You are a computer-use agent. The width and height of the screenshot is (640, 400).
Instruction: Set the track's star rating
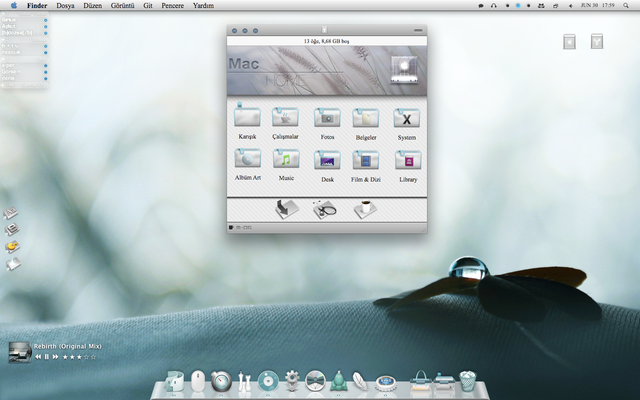point(80,356)
